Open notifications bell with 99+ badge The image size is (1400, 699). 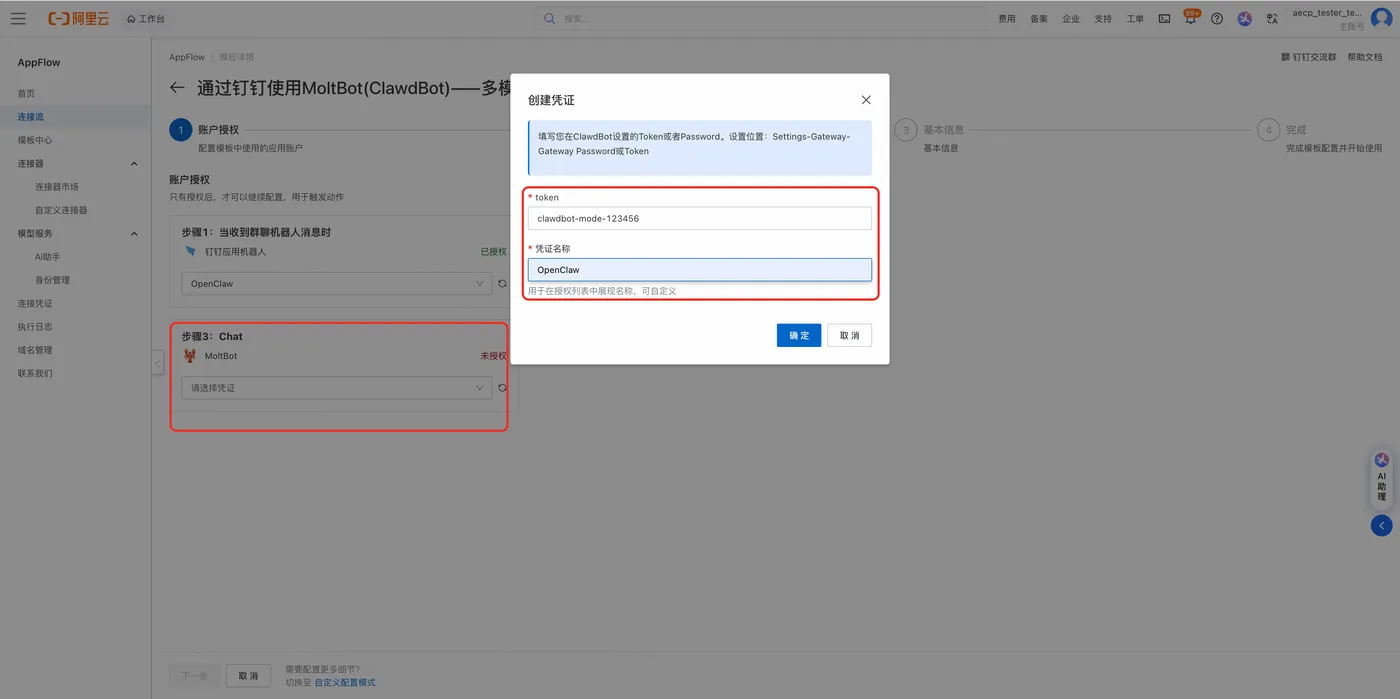1191,18
